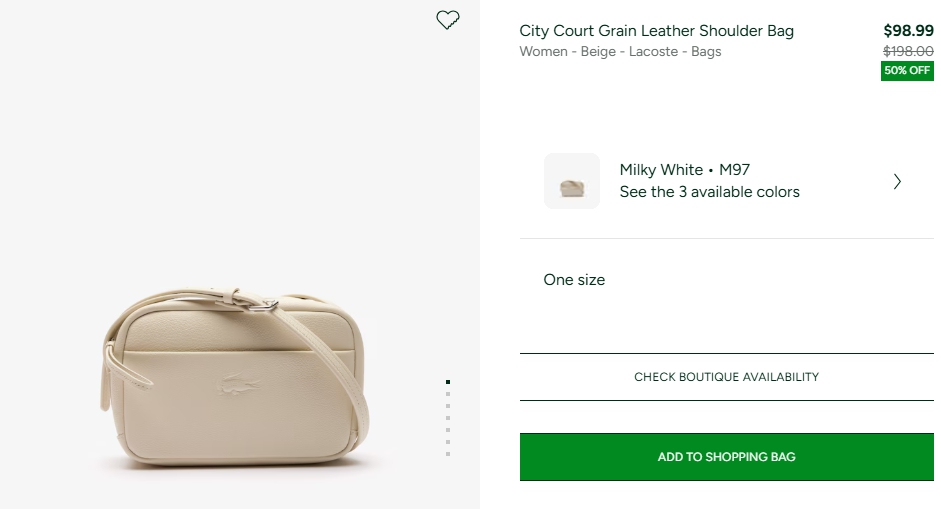Open the Women breadcrumb link
Viewport: 941px width, 509px height.
click(545, 52)
